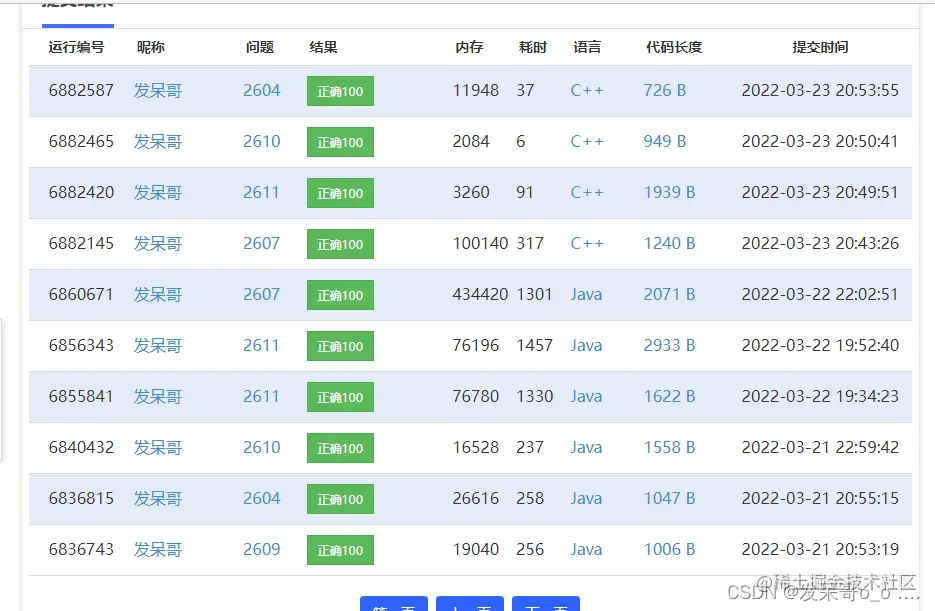View 1240 B code length link
Screen dimensions: 935x611
(x=669, y=244)
